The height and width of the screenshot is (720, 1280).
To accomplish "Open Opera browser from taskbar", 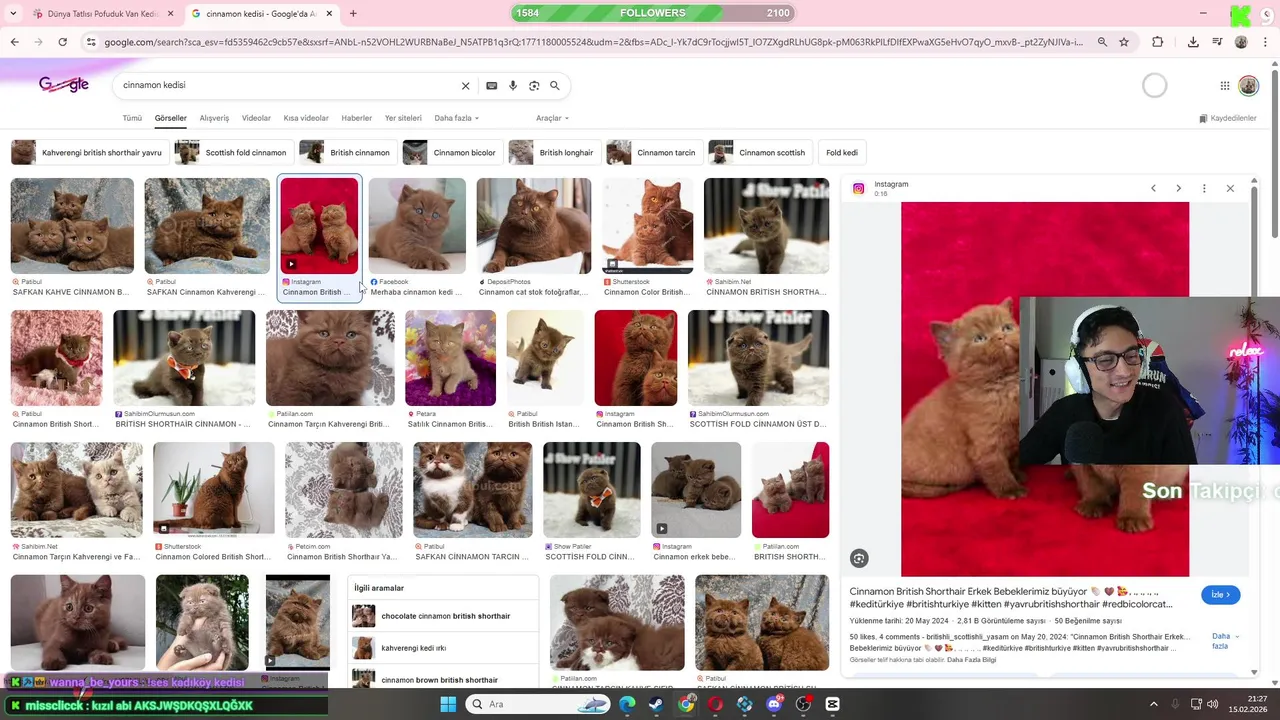I will (x=715, y=704).
